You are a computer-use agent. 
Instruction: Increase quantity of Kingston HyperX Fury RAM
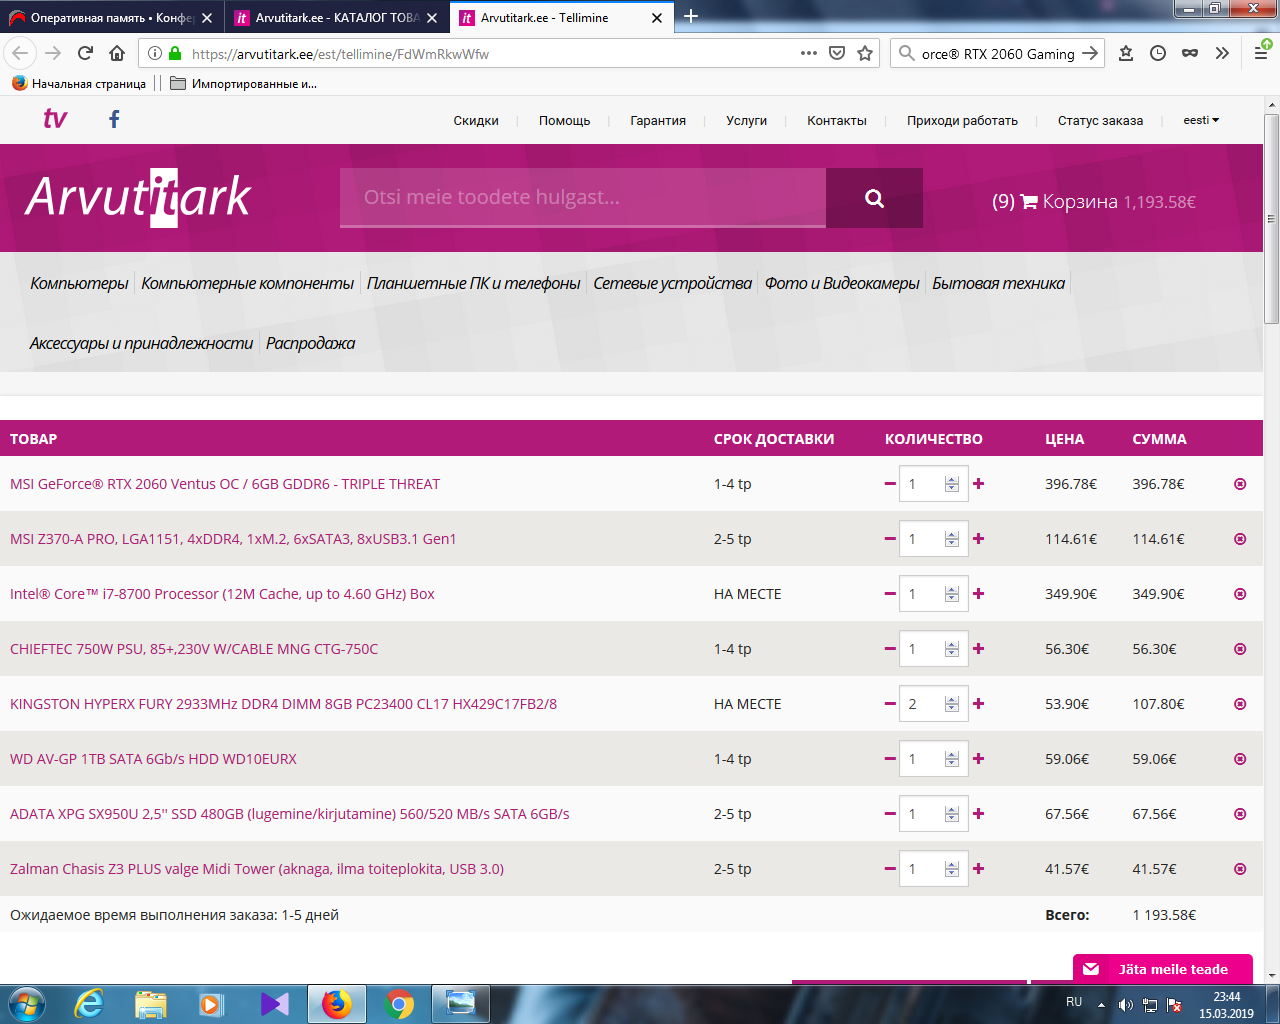(x=978, y=704)
